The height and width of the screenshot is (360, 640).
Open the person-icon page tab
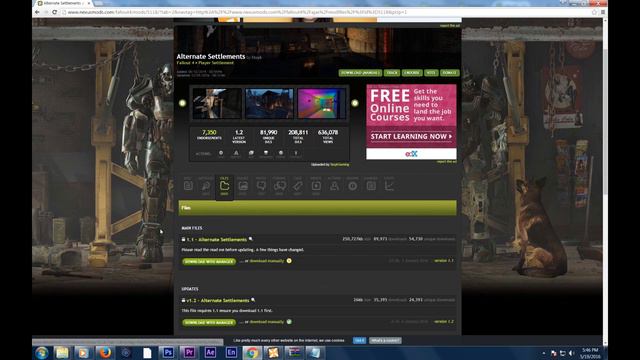pyautogui.click(x=334, y=186)
